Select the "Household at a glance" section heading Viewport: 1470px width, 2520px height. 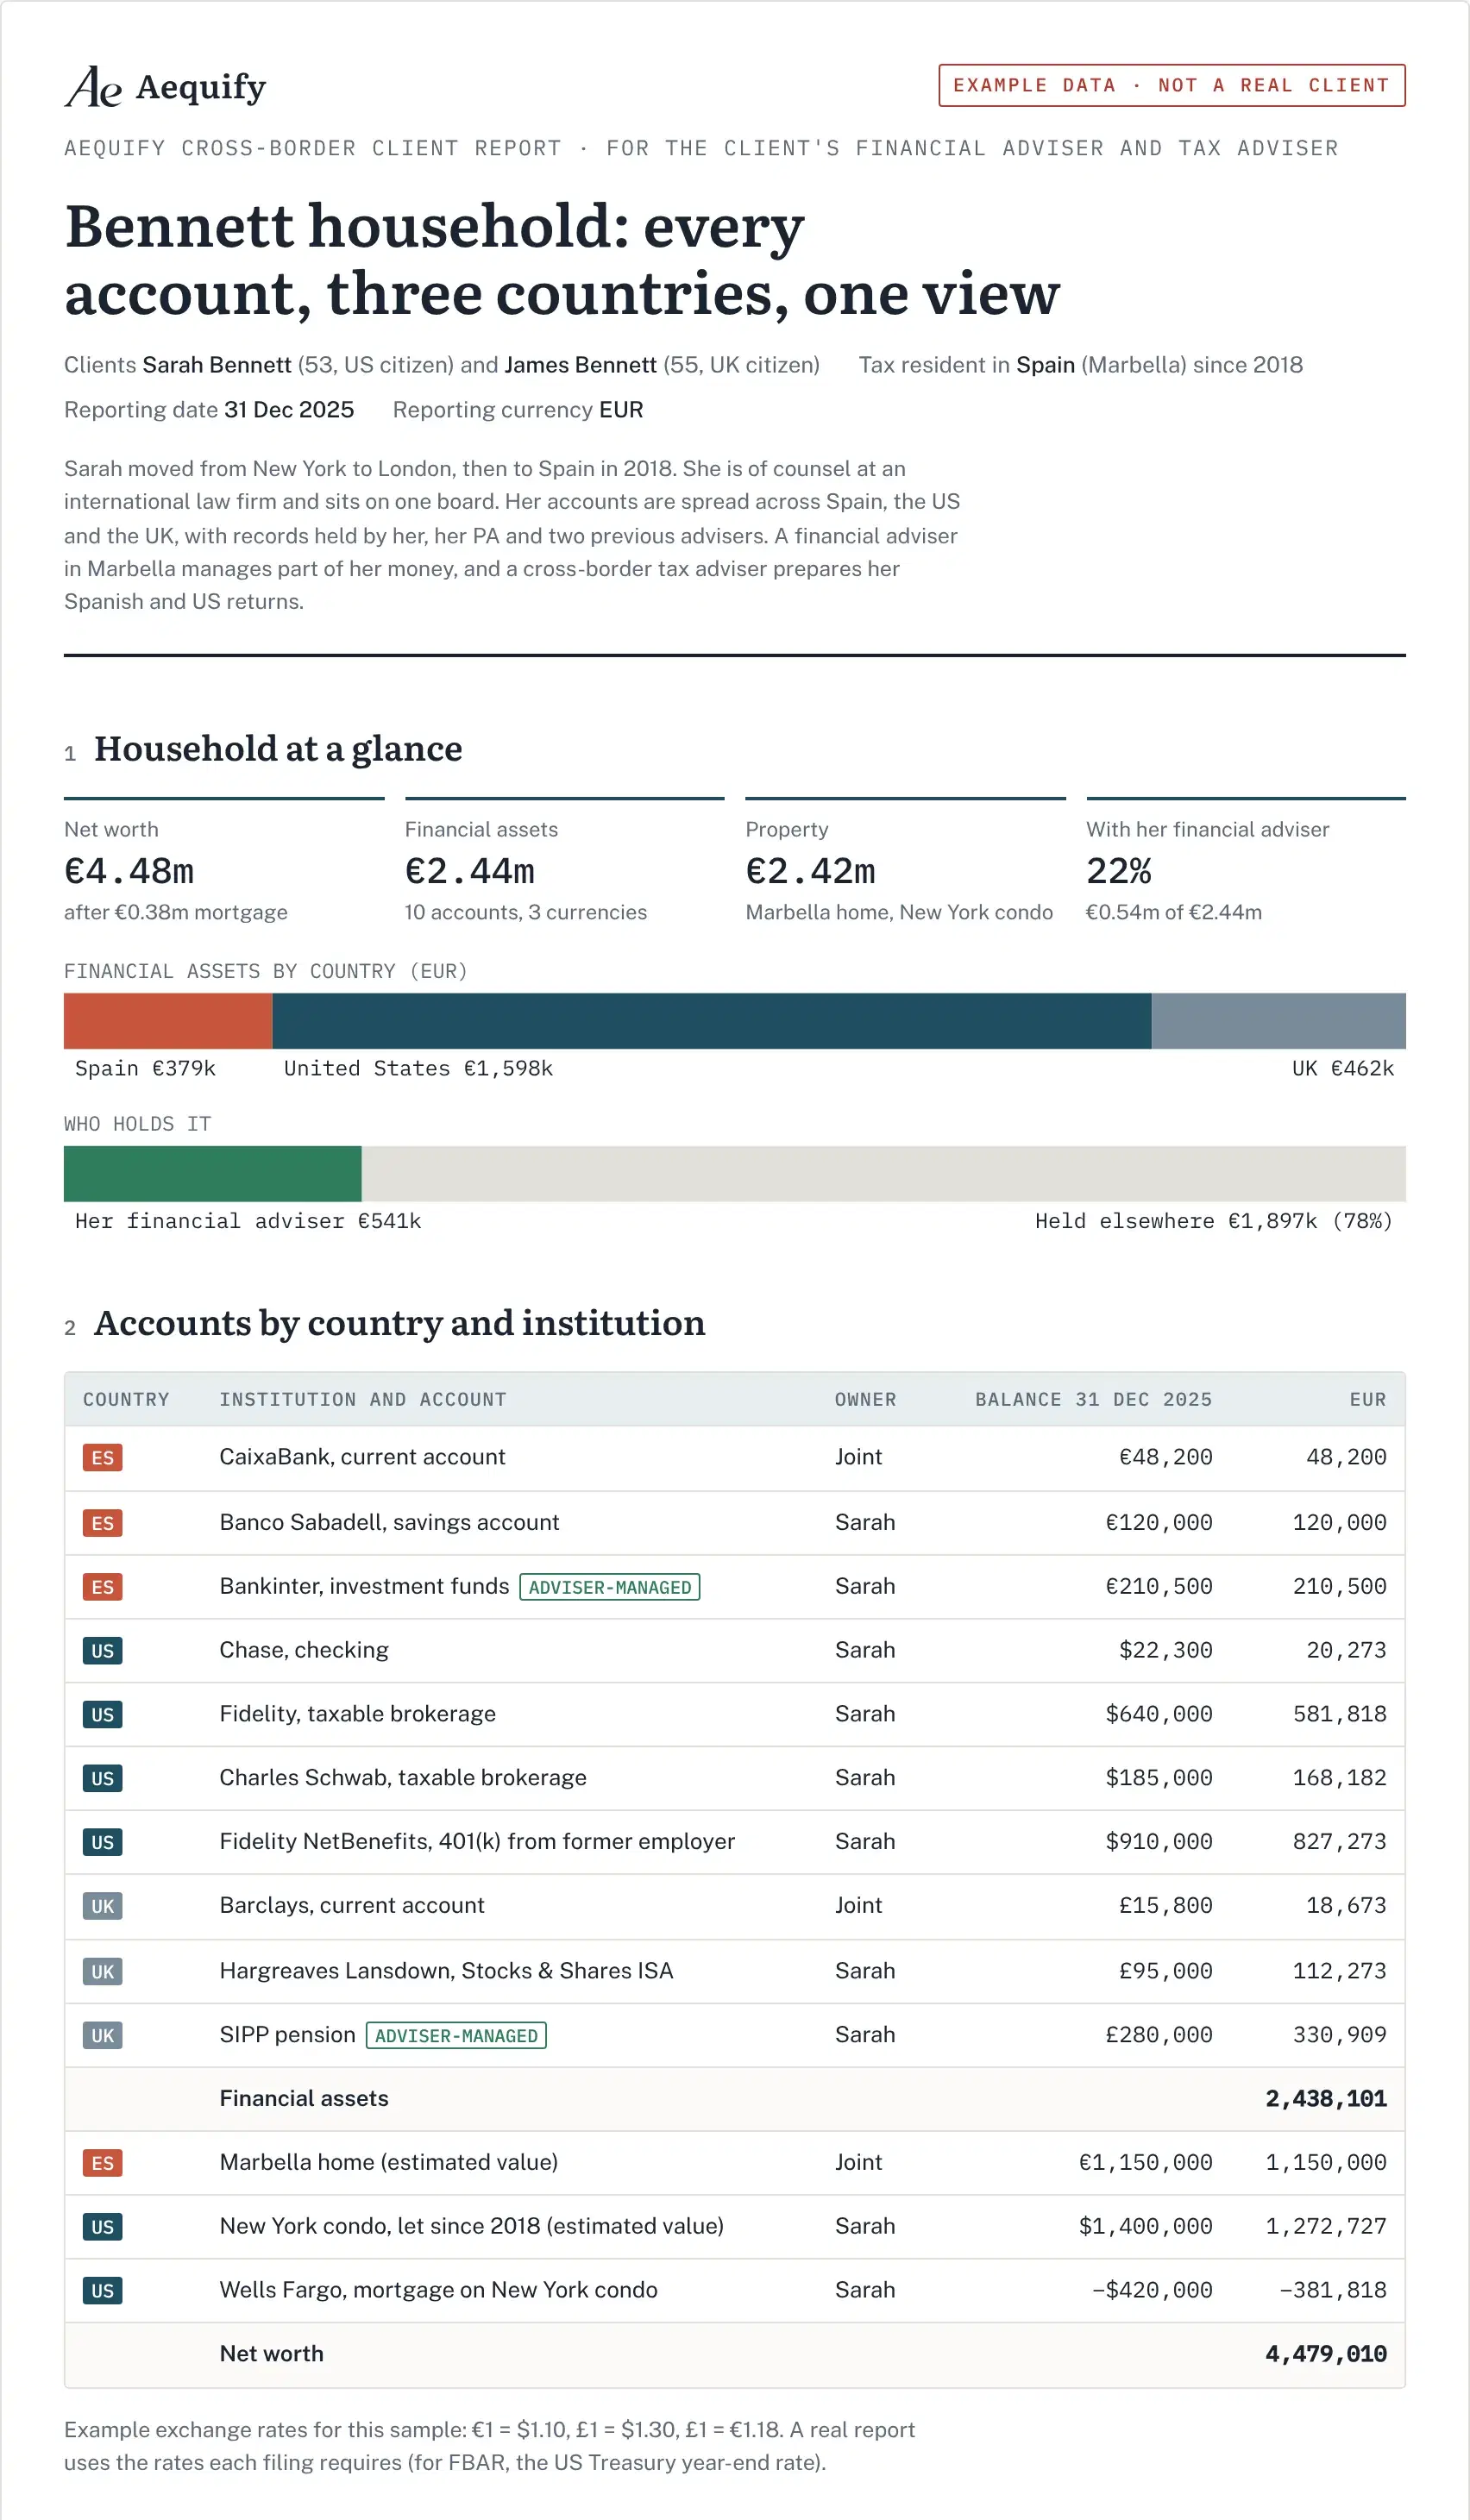[x=278, y=749]
